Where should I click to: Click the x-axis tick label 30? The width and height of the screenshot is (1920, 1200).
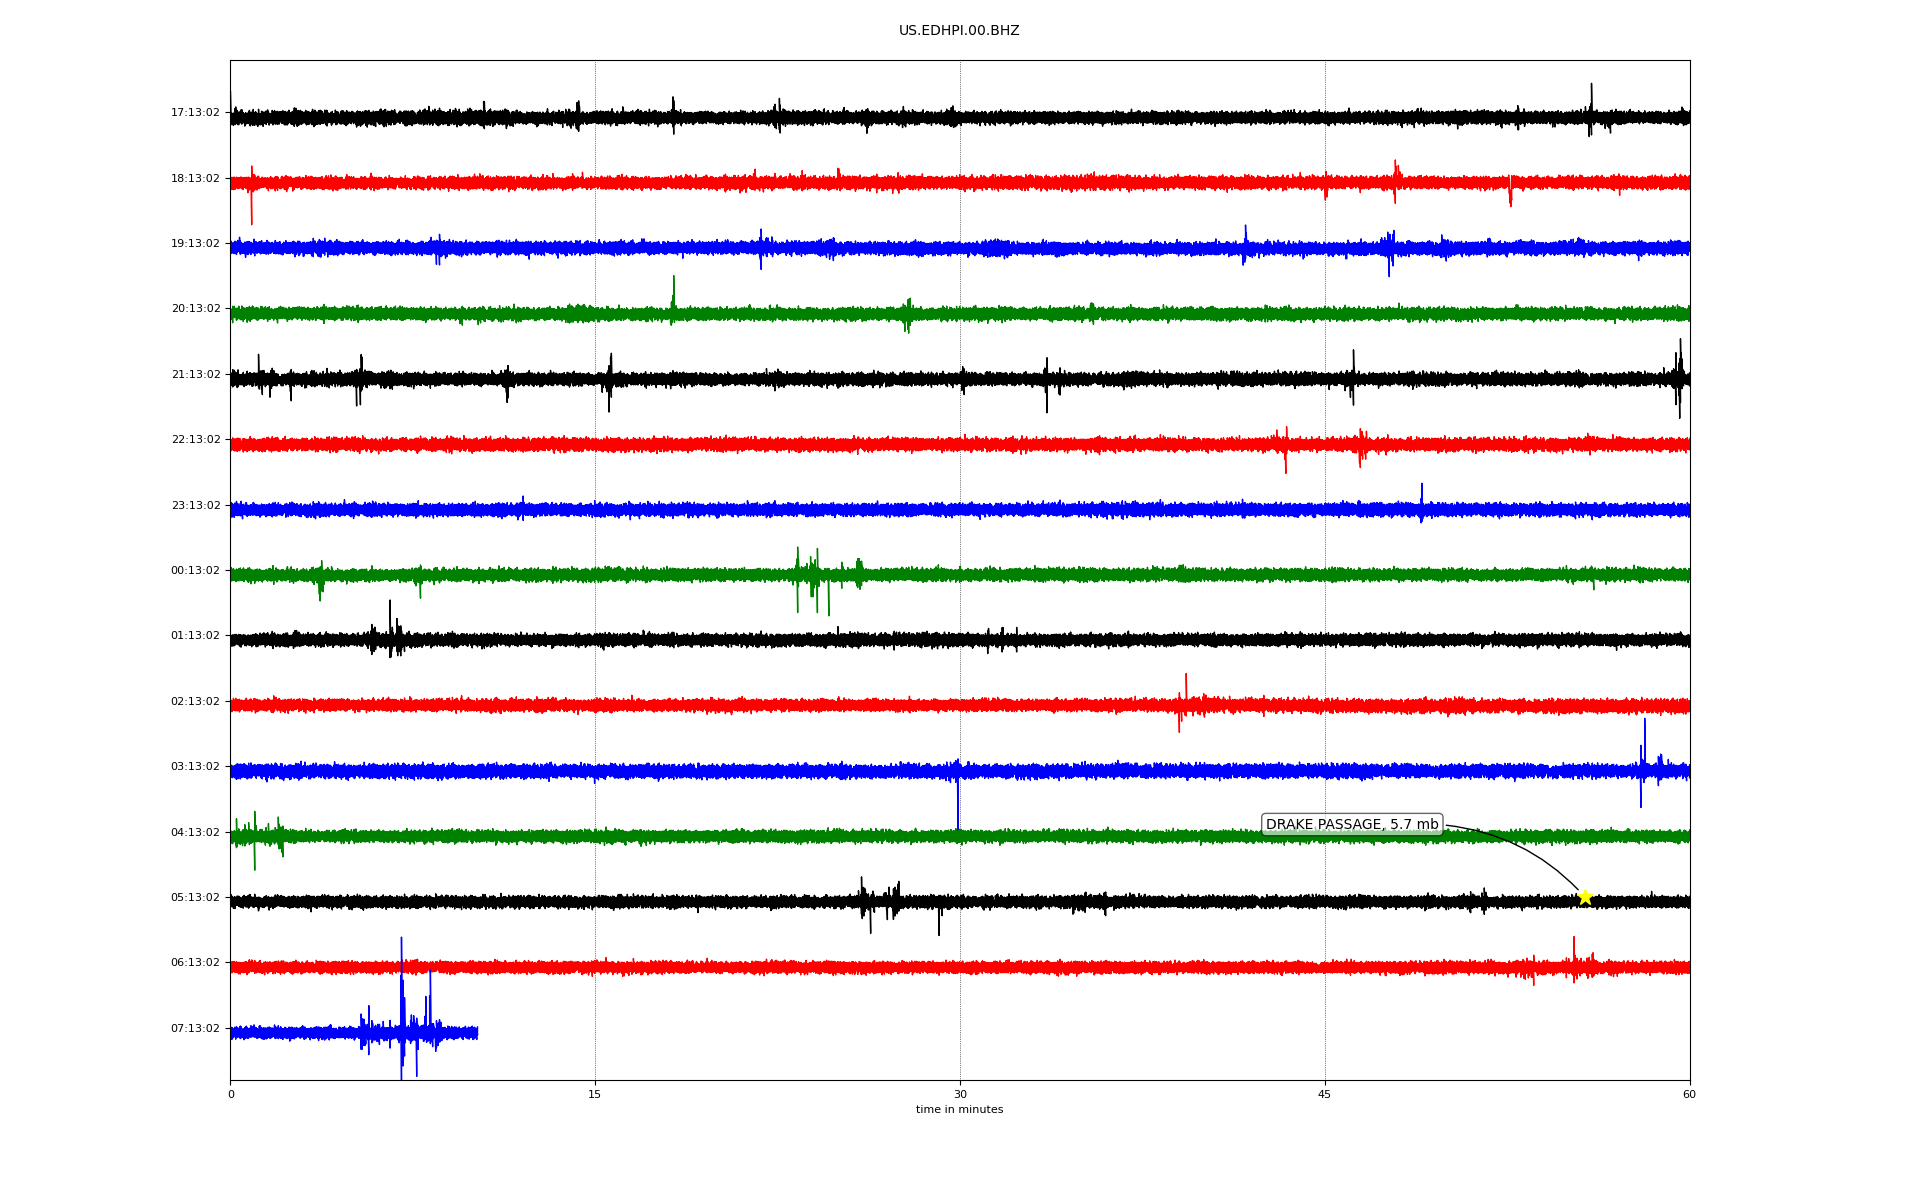tap(960, 1094)
